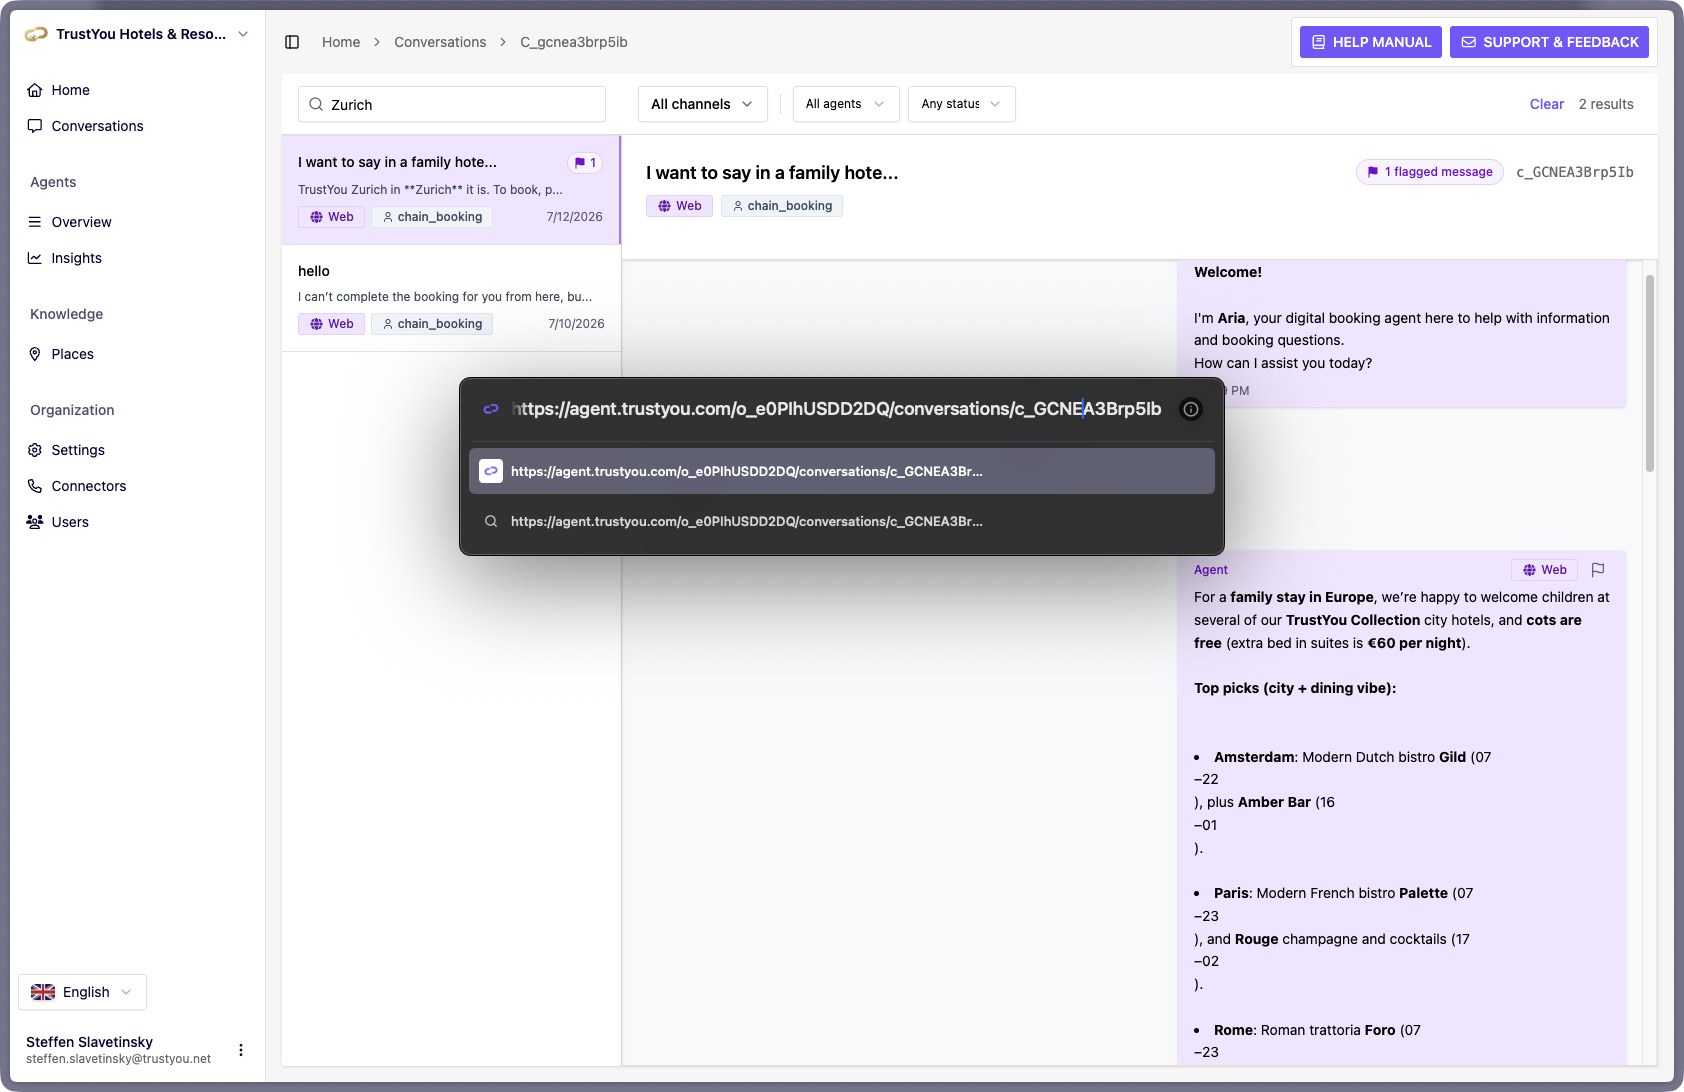Image resolution: width=1684 pixels, height=1092 pixels.
Task: Click SUPPORT & FEEDBACK button
Action: [1549, 42]
